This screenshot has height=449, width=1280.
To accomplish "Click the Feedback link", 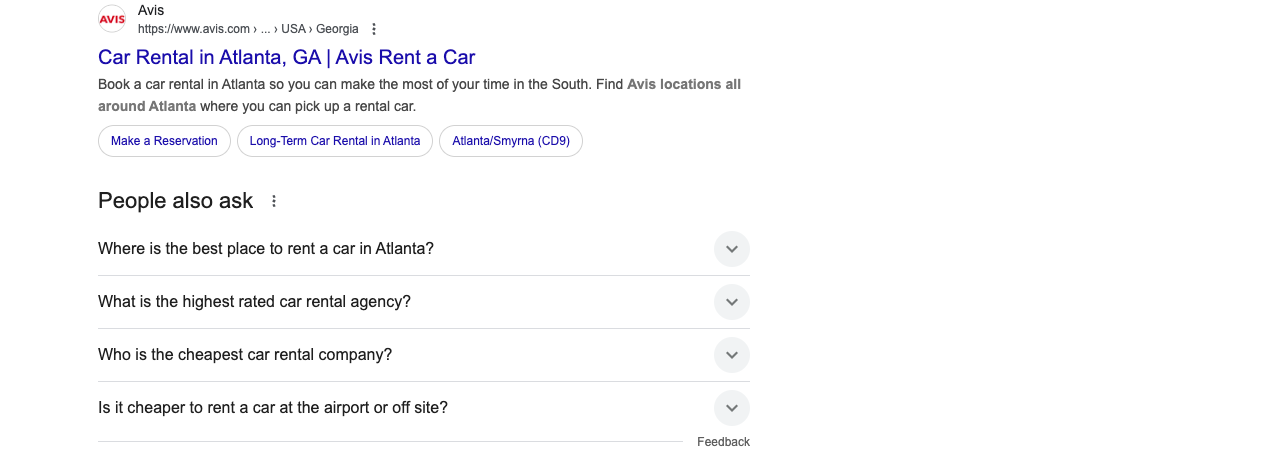I will pyautogui.click(x=723, y=442).
